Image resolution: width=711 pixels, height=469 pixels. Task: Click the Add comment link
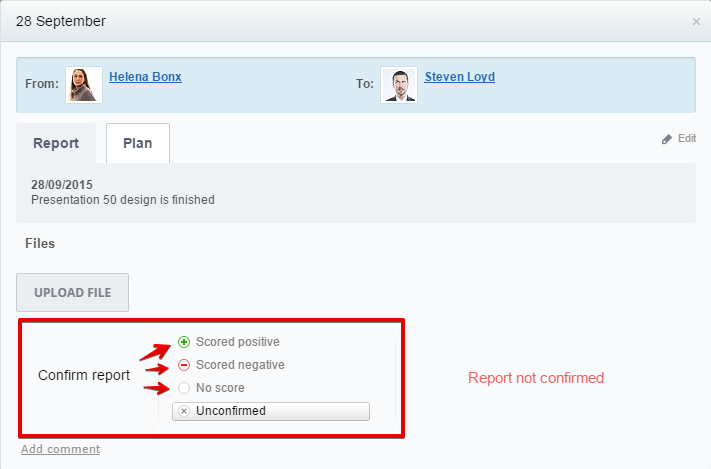tap(60, 449)
